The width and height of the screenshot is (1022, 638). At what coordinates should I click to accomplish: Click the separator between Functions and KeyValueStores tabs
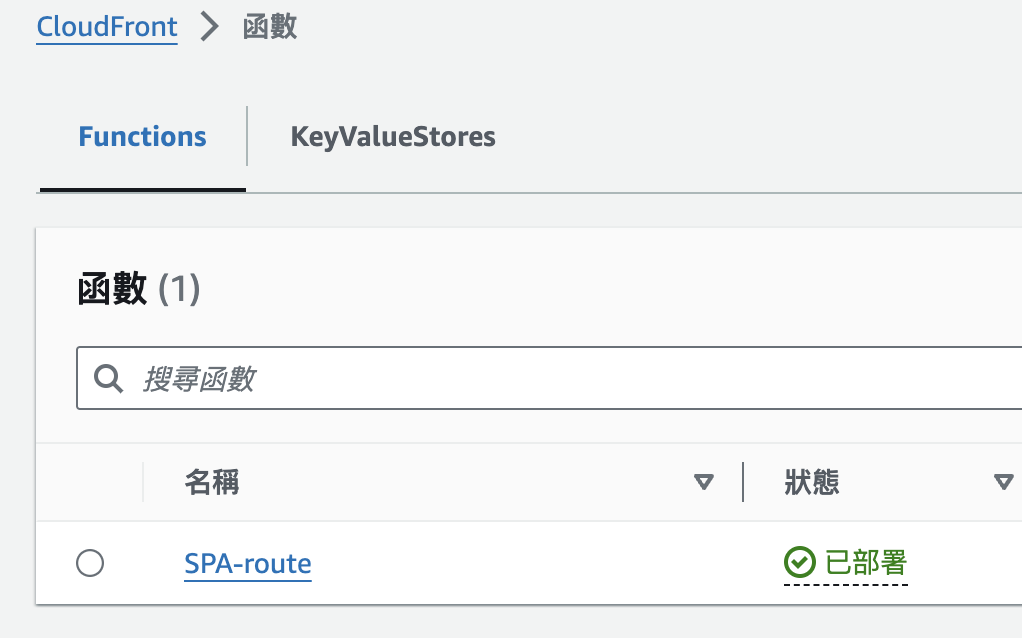tap(247, 136)
